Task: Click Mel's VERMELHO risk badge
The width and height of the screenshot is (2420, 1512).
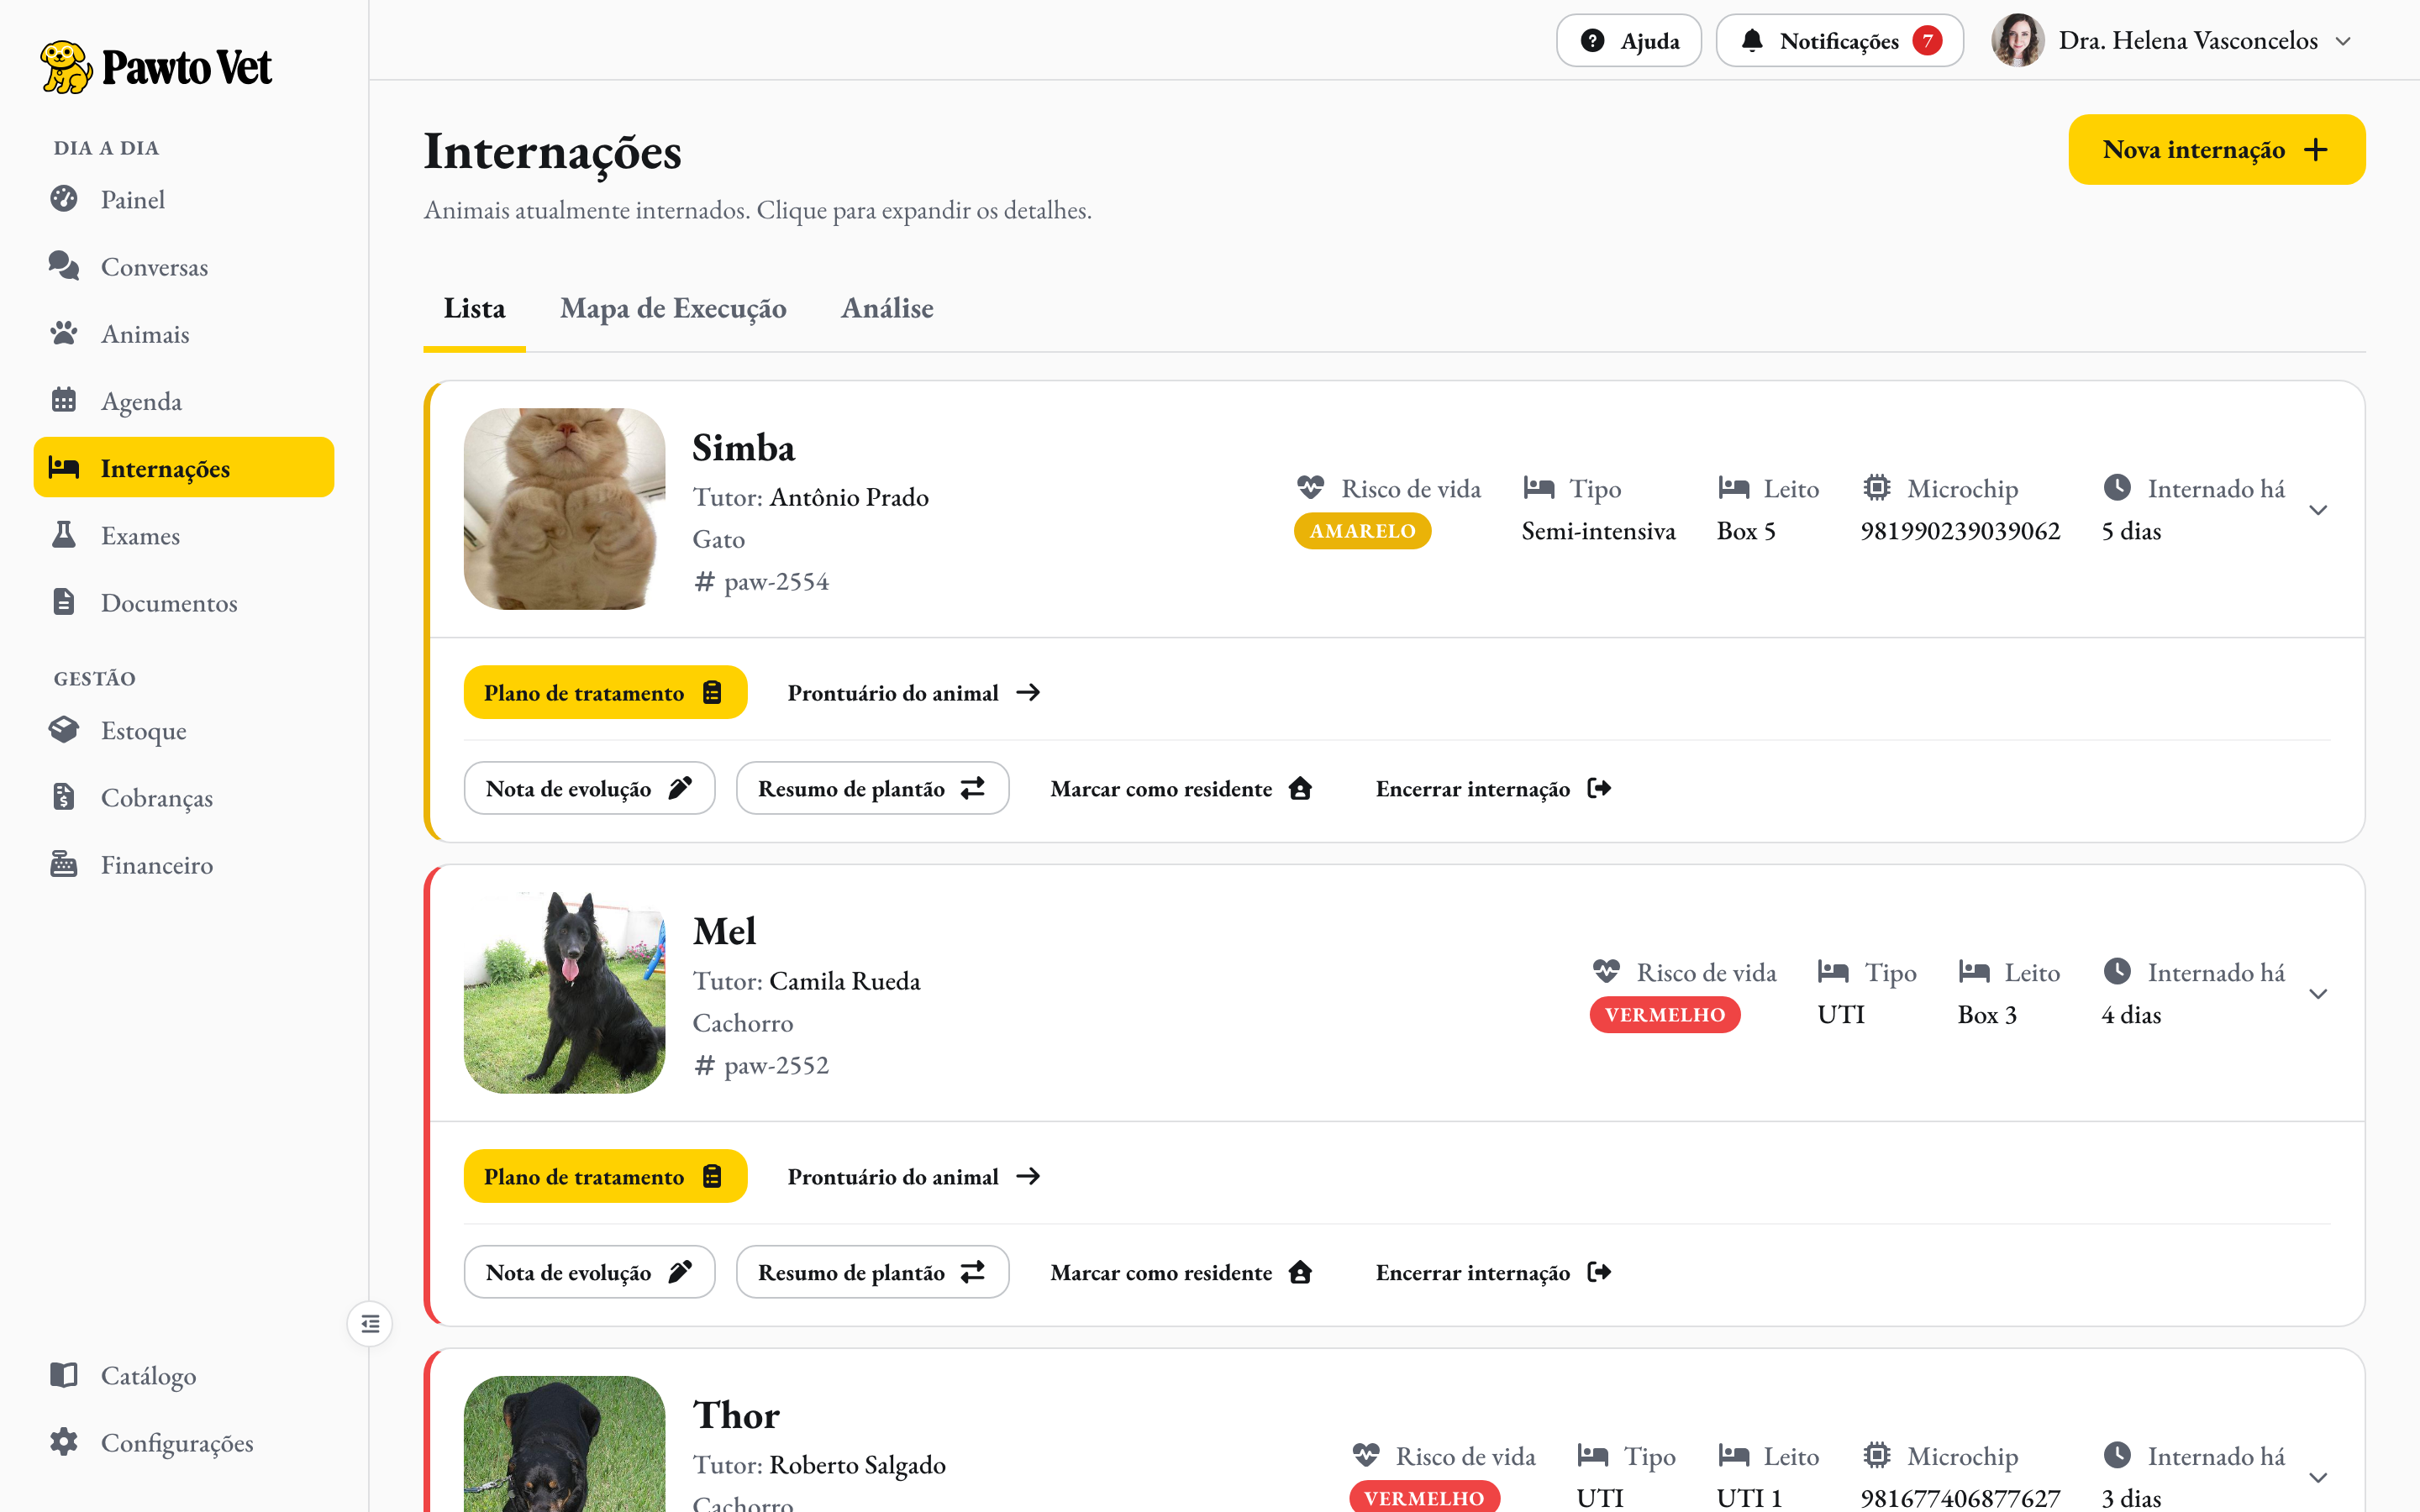Action: [1665, 1015]
